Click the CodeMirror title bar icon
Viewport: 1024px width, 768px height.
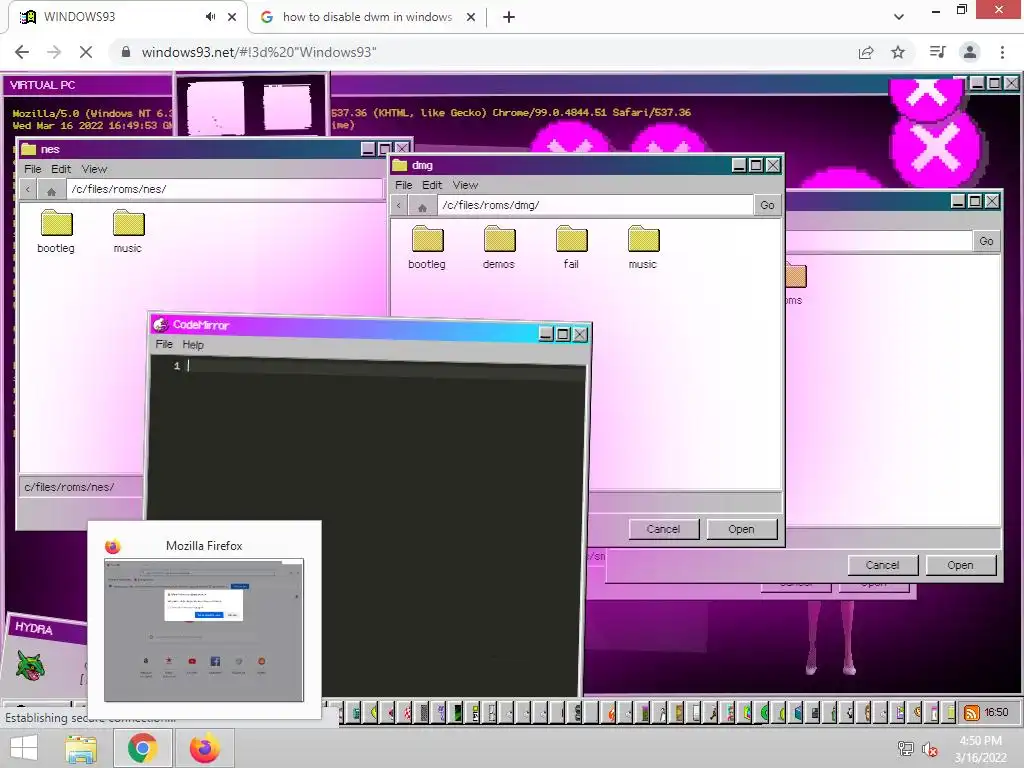click(161, 325)
